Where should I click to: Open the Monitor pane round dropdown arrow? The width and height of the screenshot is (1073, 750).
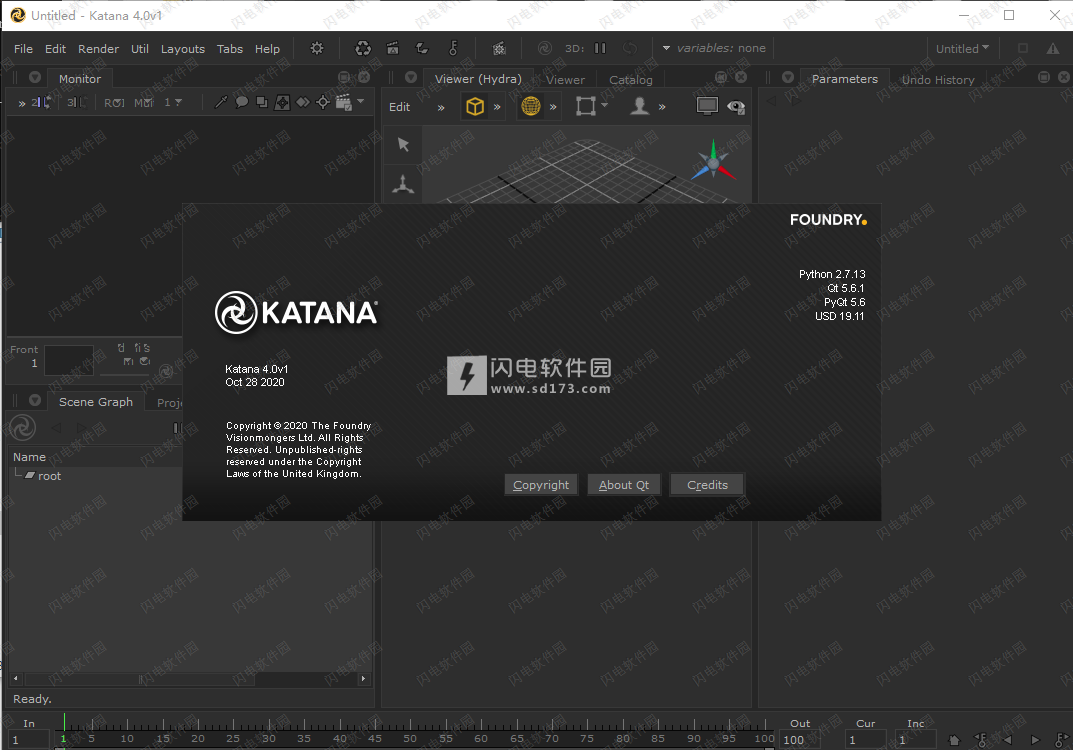click(x=35, y=77)
